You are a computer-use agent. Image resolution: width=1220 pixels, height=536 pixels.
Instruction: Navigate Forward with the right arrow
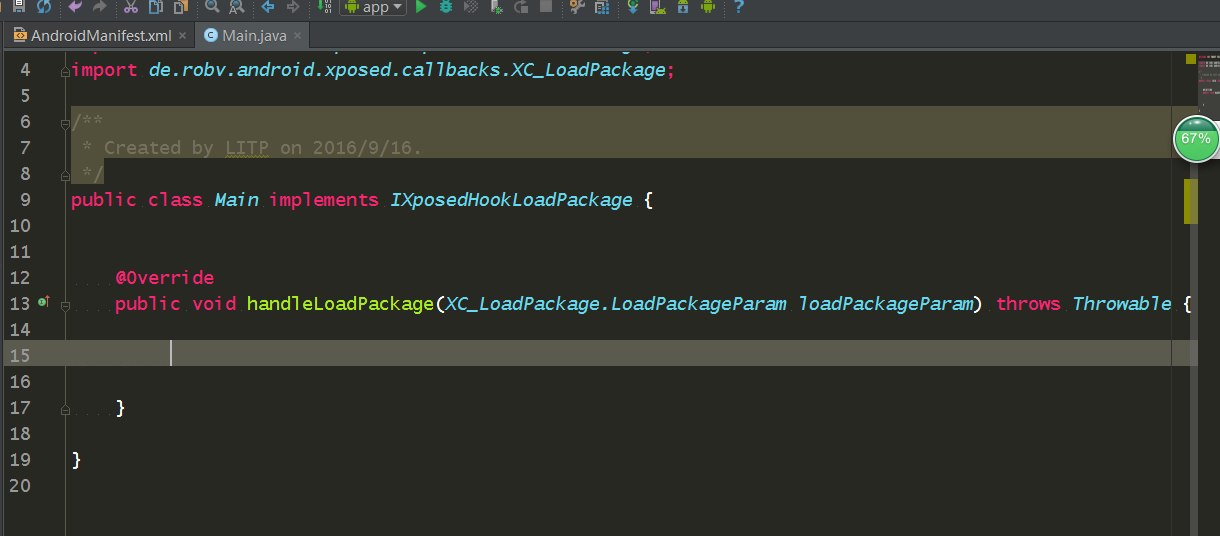293,7
